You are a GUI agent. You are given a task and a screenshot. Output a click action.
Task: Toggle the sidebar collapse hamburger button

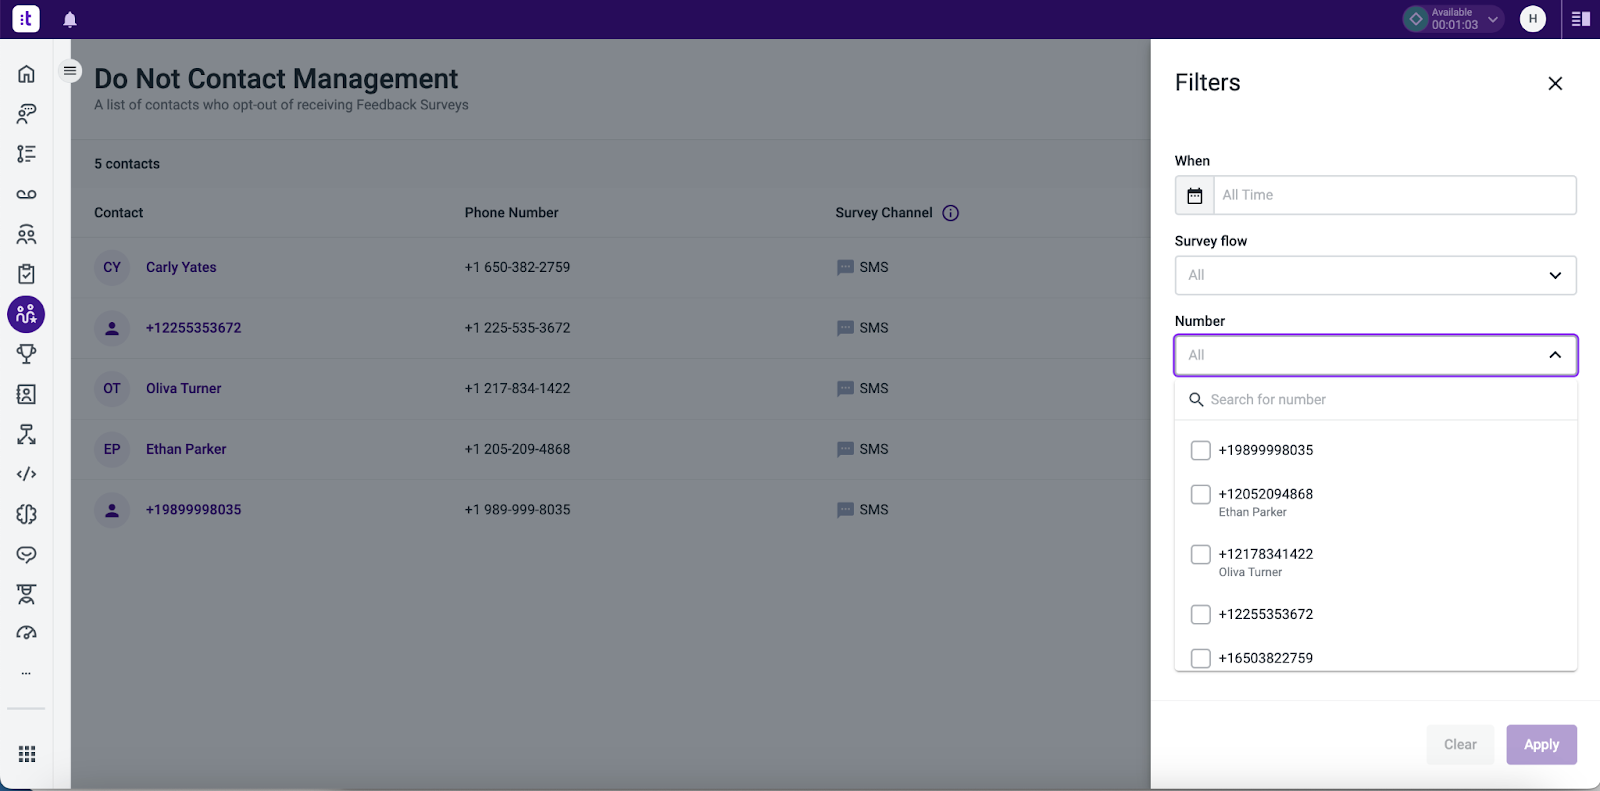[70, 70]
